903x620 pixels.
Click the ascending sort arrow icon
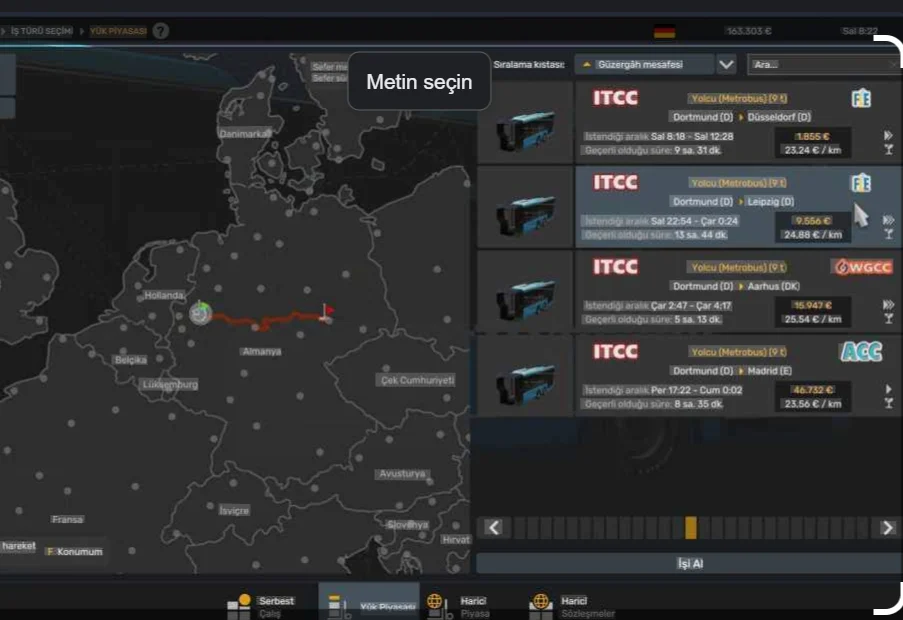point(586,64)
